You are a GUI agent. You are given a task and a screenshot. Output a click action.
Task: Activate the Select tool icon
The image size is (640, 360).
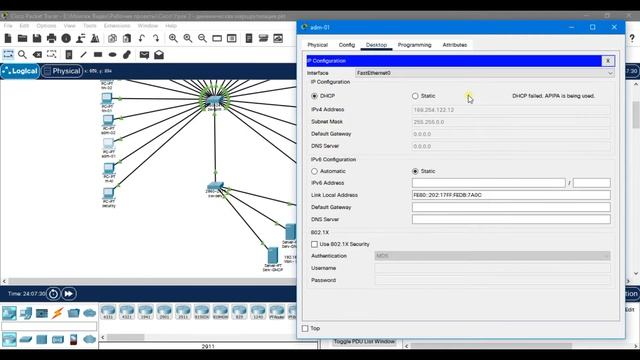(8, 54)
